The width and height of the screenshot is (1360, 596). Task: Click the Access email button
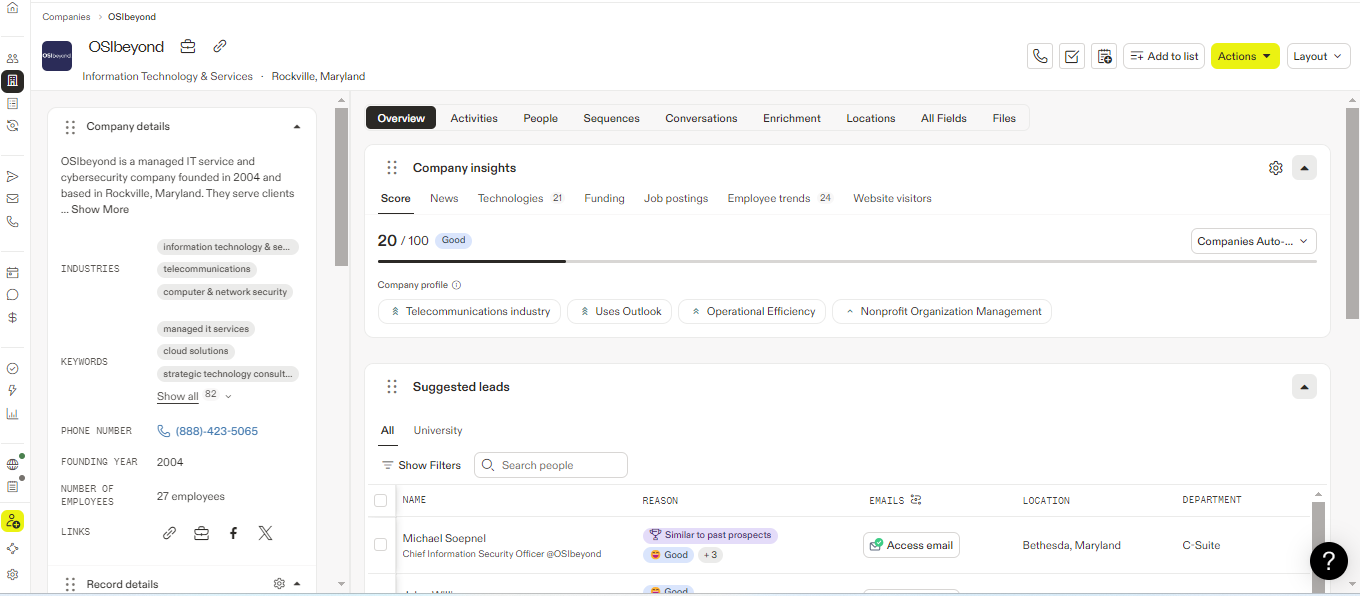pyautogui.click(x=911, y=545)
